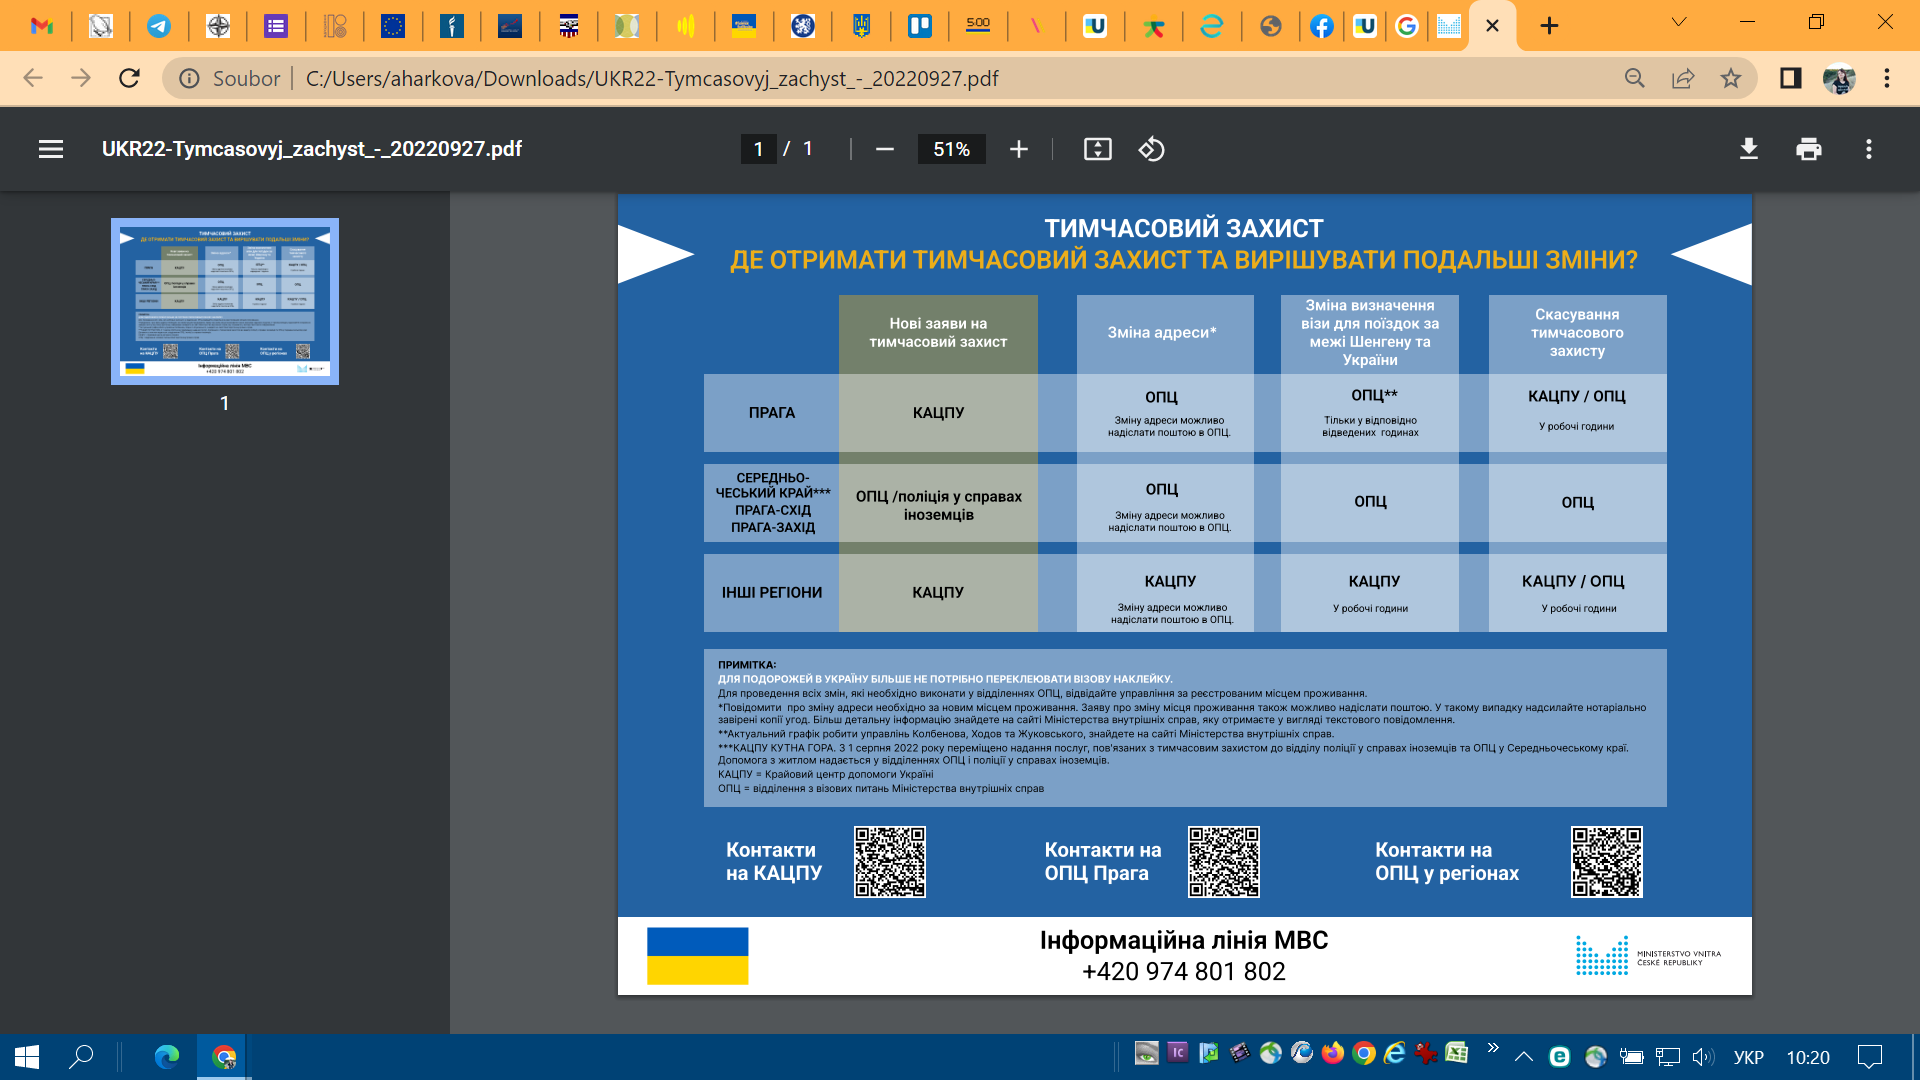
Task: Zoom in with the plus button
Action: point(1018,149)
